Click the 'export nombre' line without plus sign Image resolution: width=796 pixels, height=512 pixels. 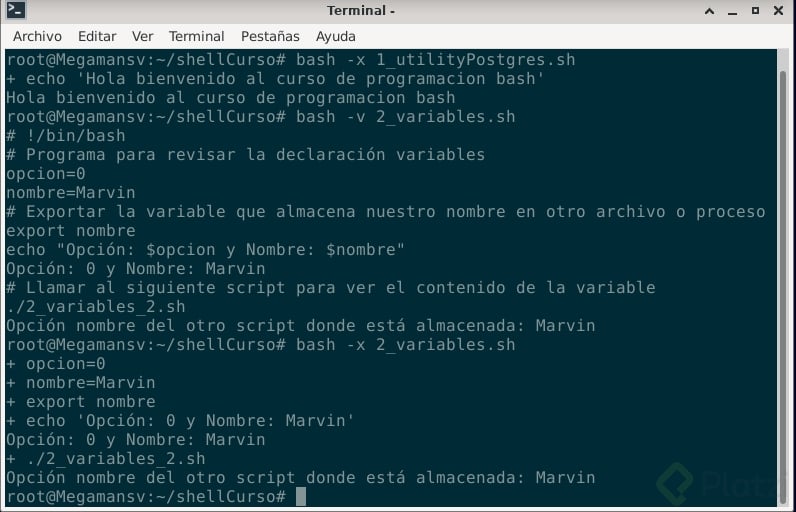(x=71, y=231)
